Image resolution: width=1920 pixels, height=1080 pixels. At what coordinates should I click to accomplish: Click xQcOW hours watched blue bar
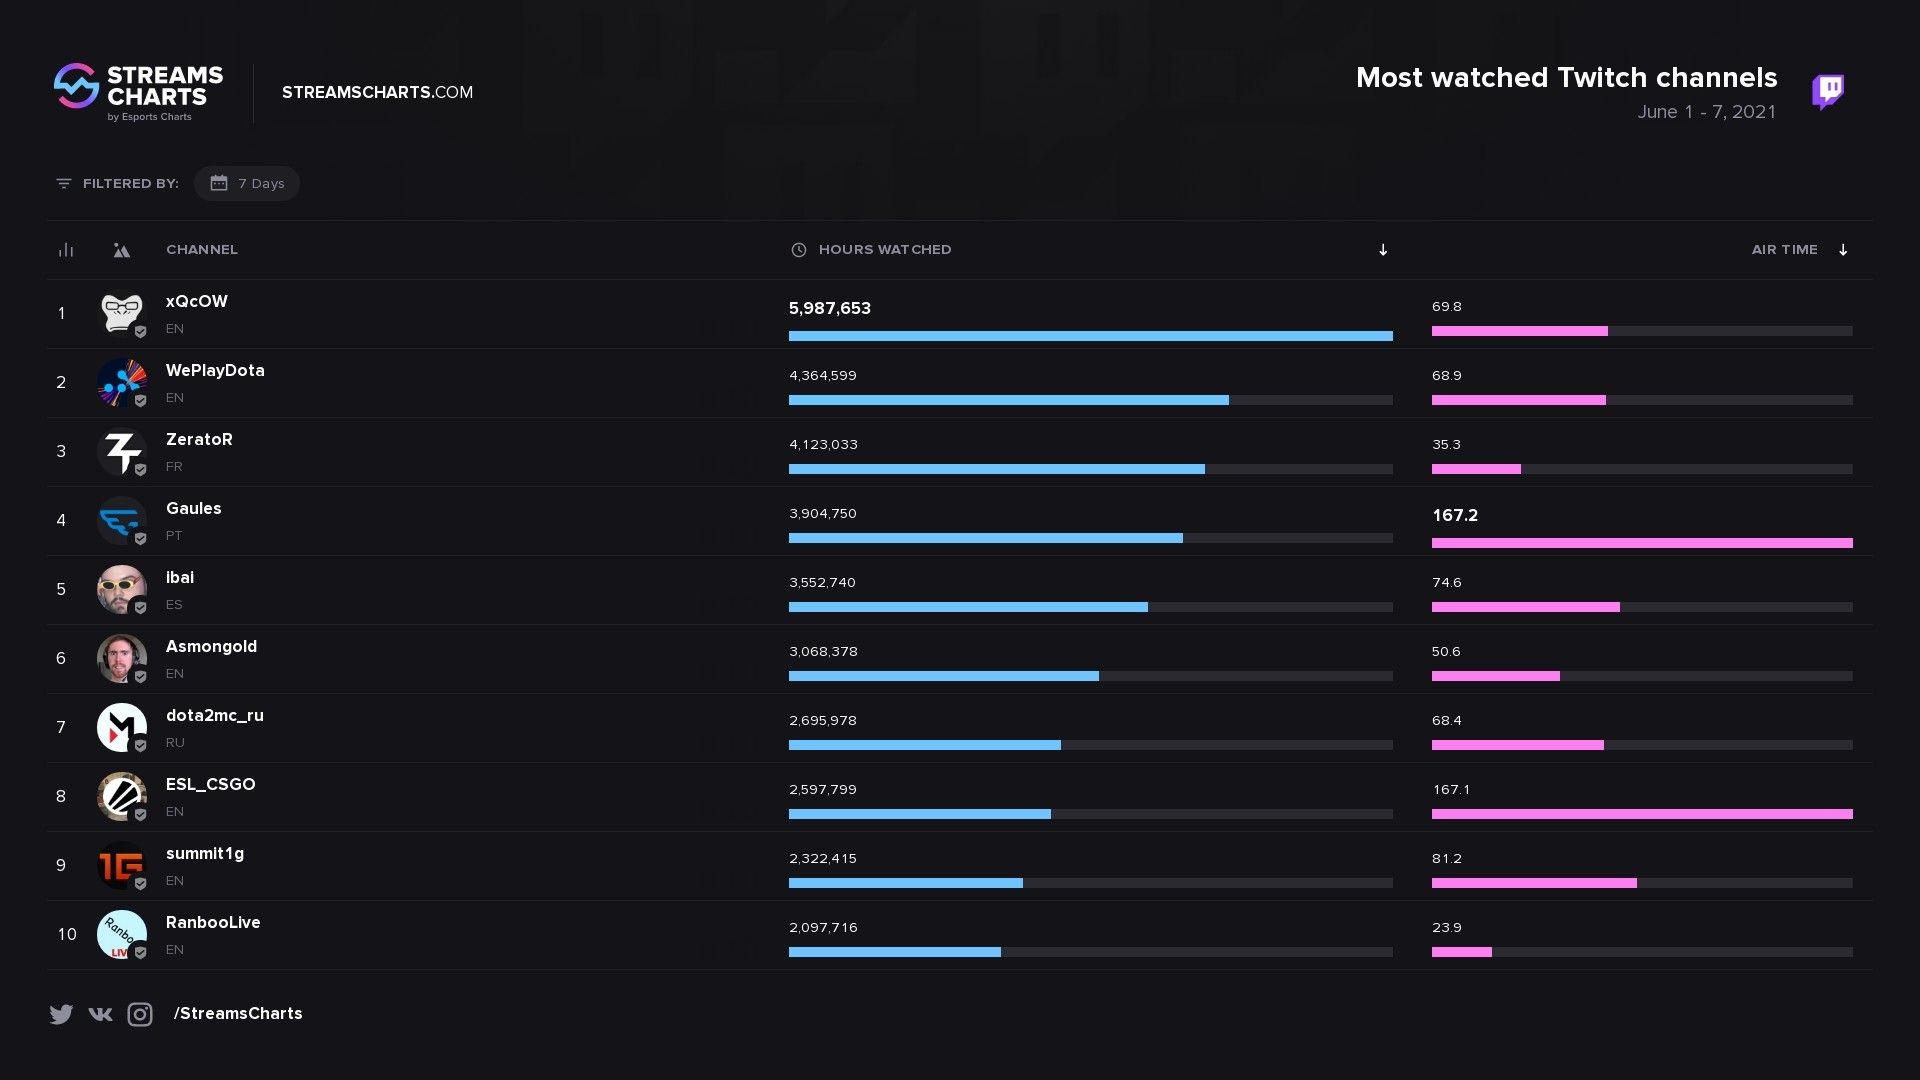1090,336
